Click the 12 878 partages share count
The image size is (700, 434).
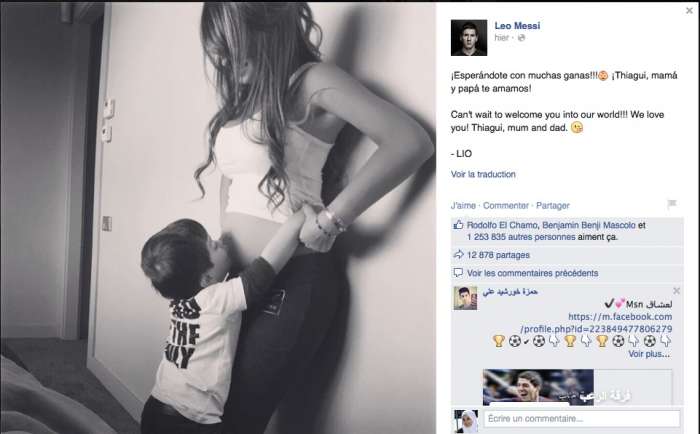pyautogui.click(x=498, y=255)
